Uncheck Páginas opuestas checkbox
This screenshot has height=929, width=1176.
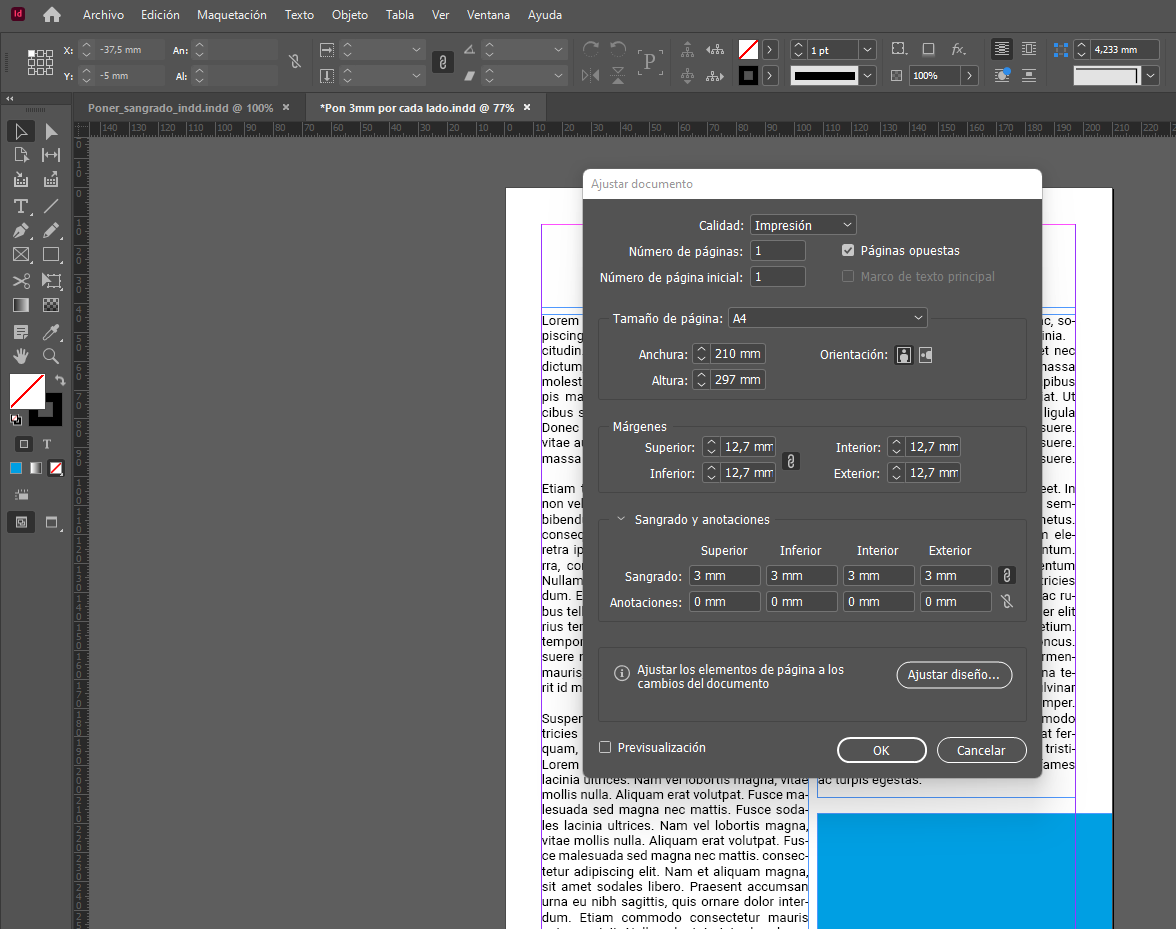(848, 251)
